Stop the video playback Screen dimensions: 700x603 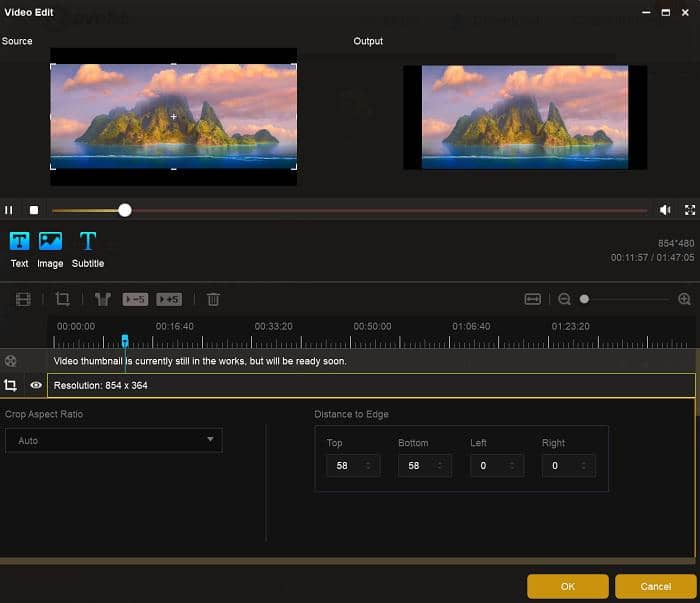34,210
